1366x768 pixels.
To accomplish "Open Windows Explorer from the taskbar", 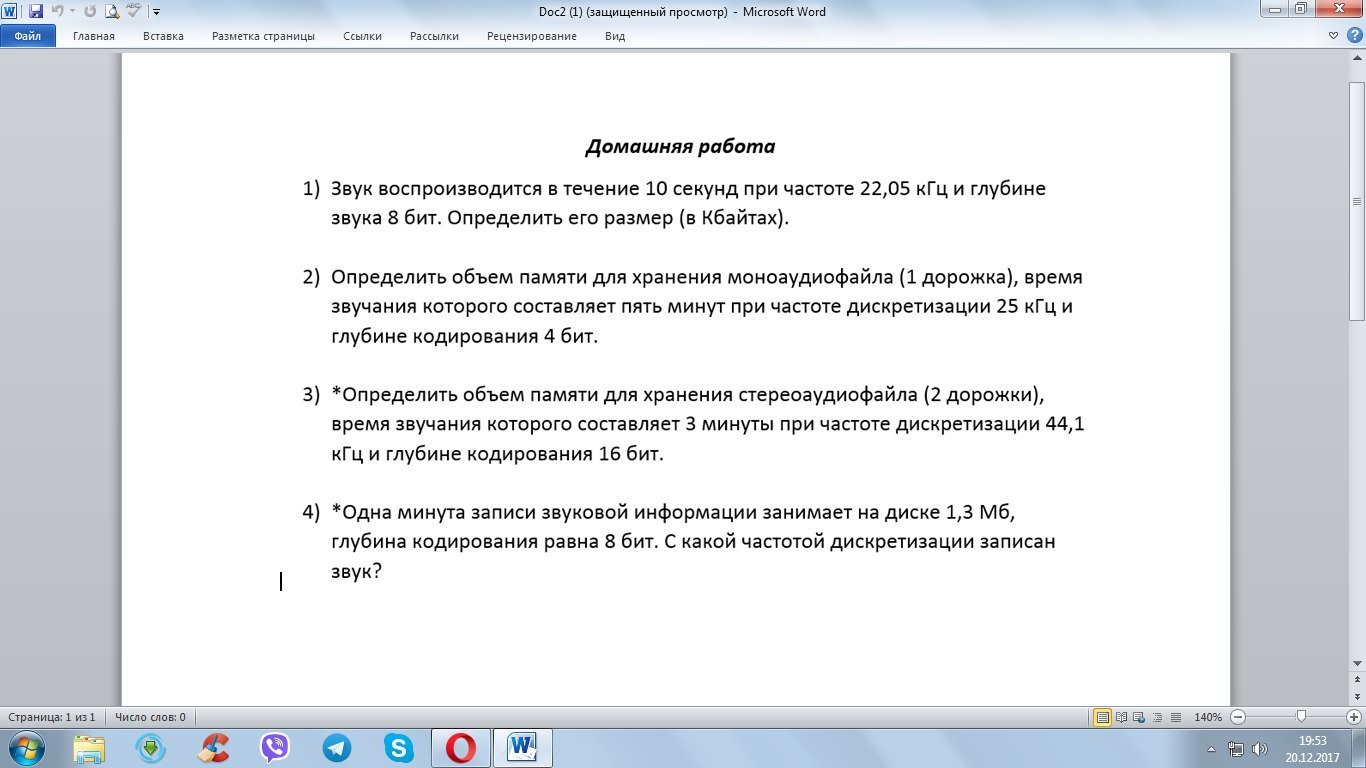I will pos(89,748).
